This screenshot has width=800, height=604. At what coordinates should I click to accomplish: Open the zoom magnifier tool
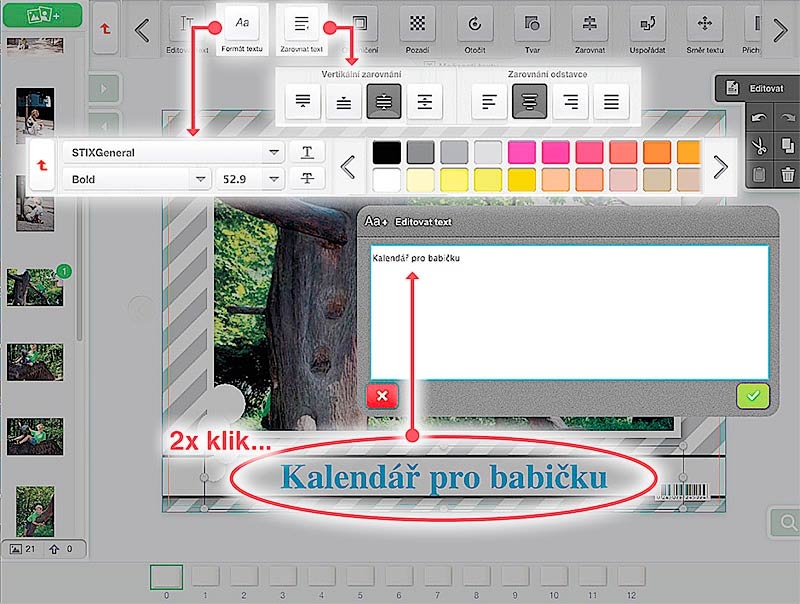coord(786,522)
